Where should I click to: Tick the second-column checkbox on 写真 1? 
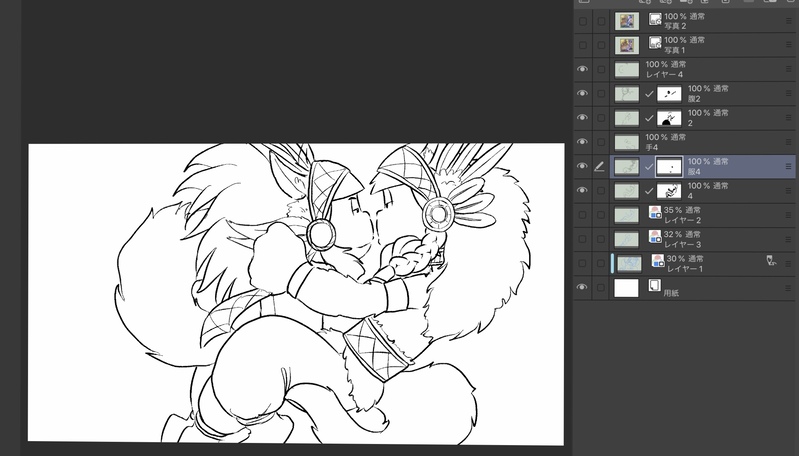(601, 45)
